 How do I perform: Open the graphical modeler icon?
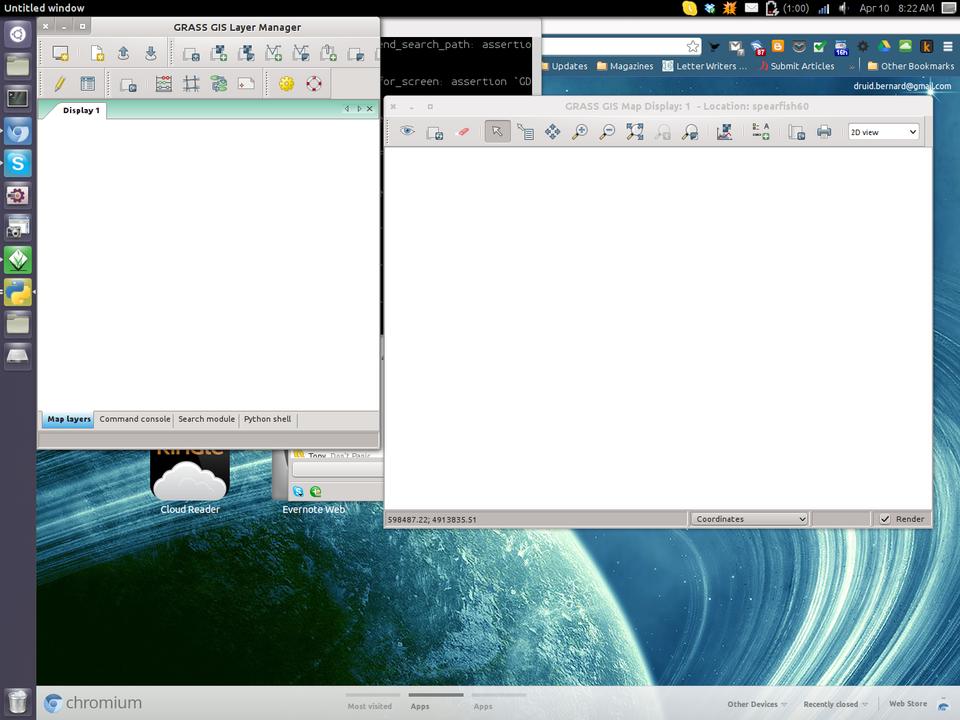[x=219, y=85]
